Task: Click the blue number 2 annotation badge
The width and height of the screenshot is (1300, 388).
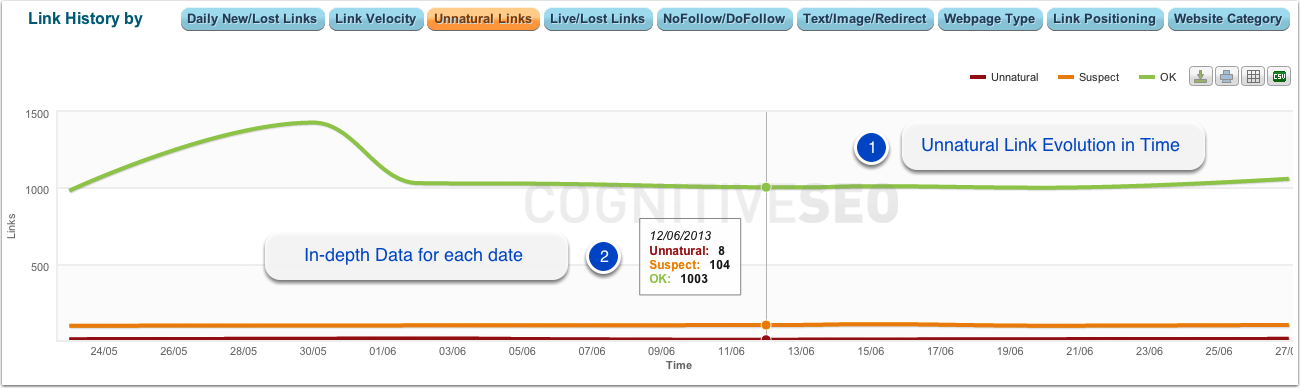Action: (x=603, y=257)
